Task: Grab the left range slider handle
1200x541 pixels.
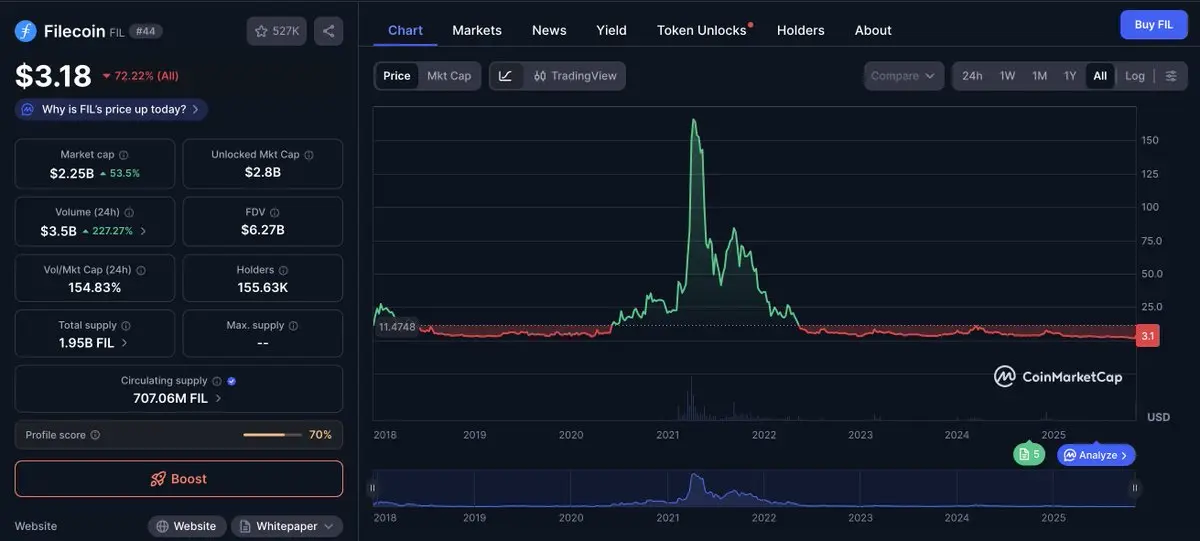Action: click(x=373, y=488)
